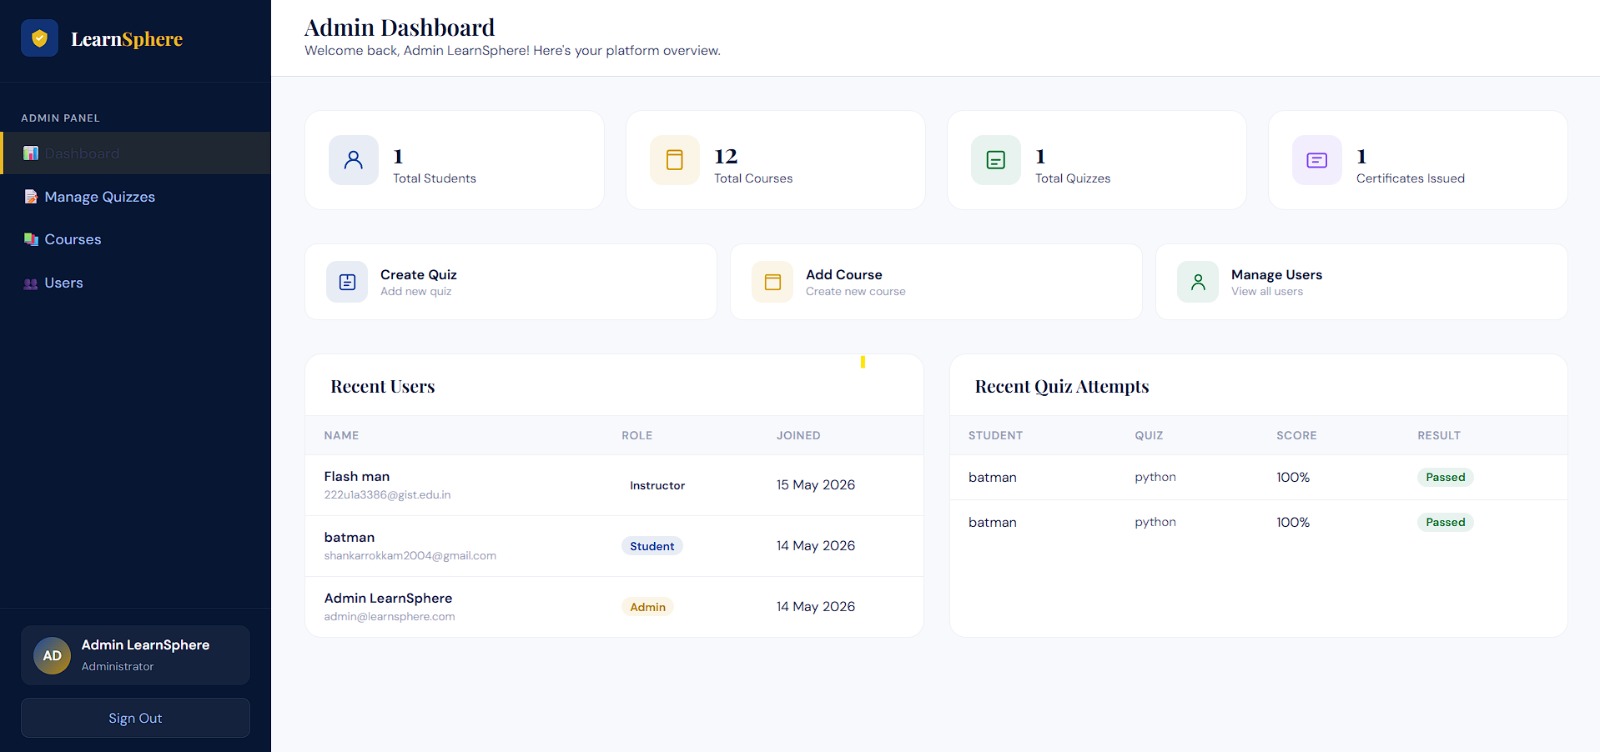The image size is (1600, 752).
Task: Click the first 100% score
Action: (x=1293, y=477)
